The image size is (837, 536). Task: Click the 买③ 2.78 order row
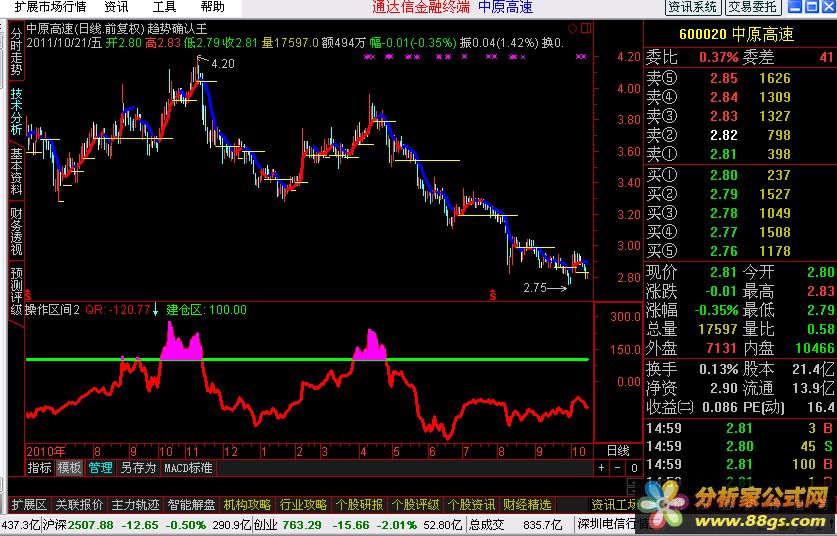click(740, 213)
